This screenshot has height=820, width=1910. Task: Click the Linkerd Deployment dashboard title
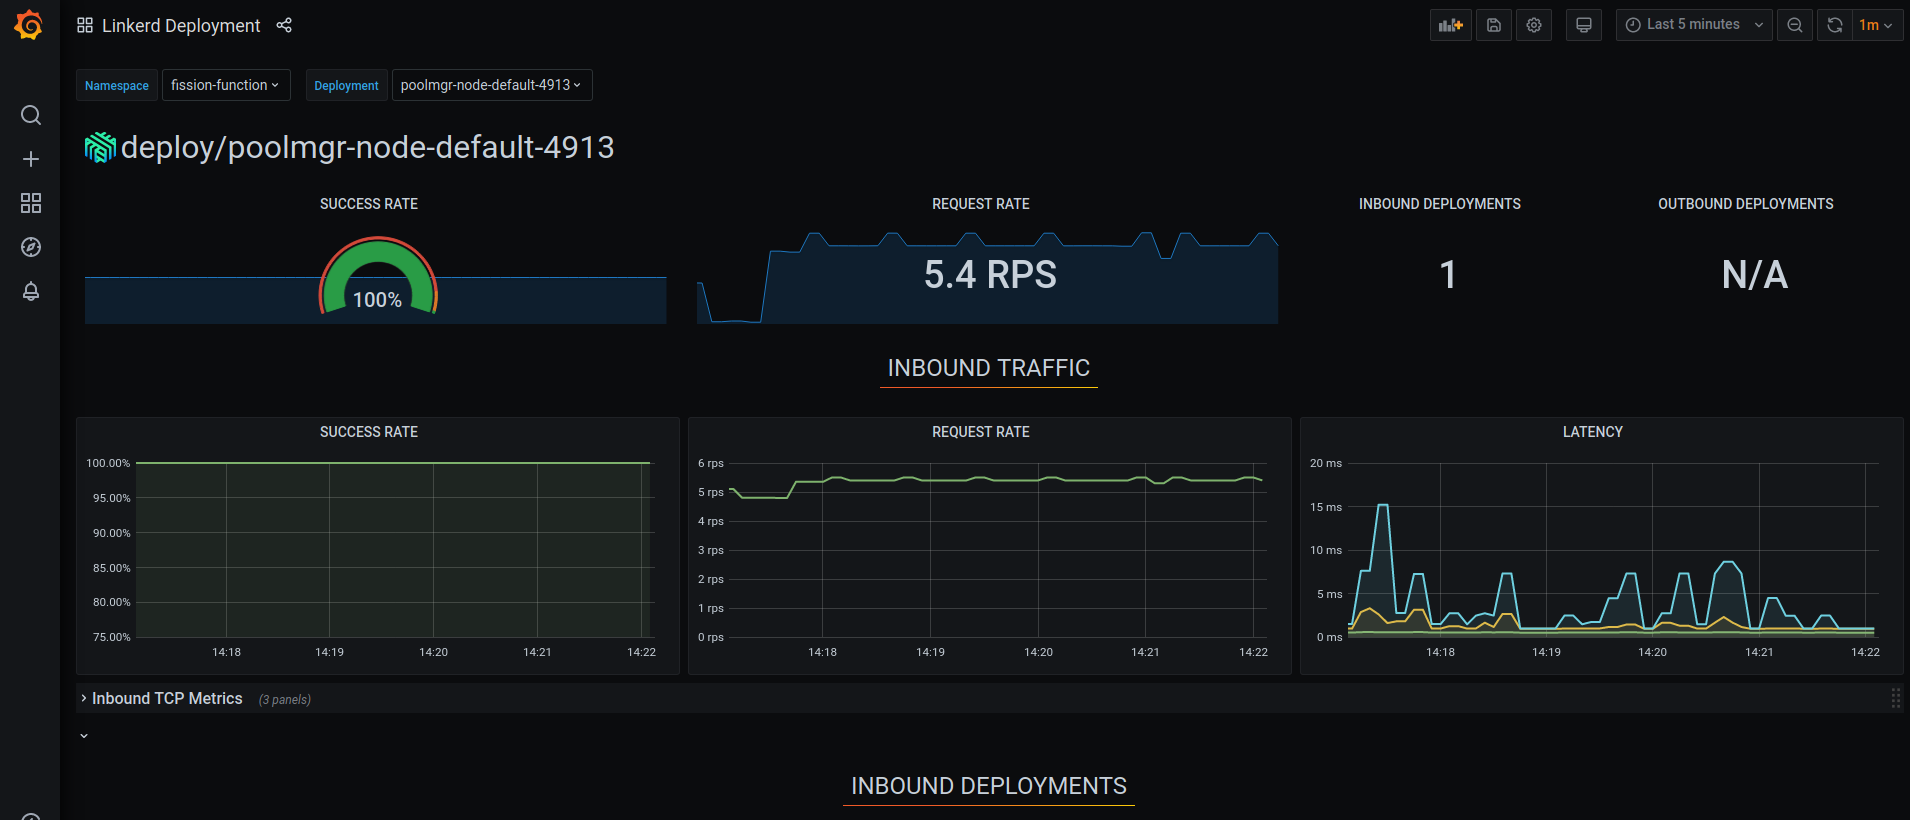point(181,25)
